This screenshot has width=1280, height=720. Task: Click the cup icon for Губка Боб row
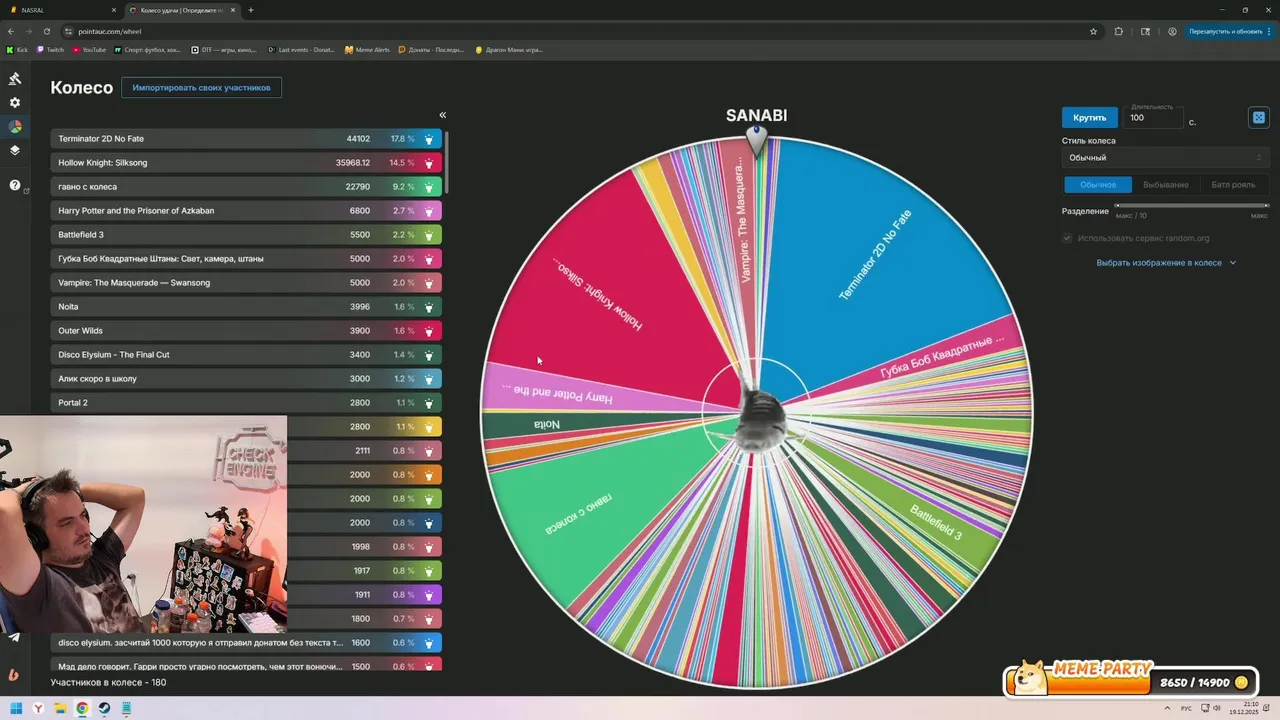429,259
